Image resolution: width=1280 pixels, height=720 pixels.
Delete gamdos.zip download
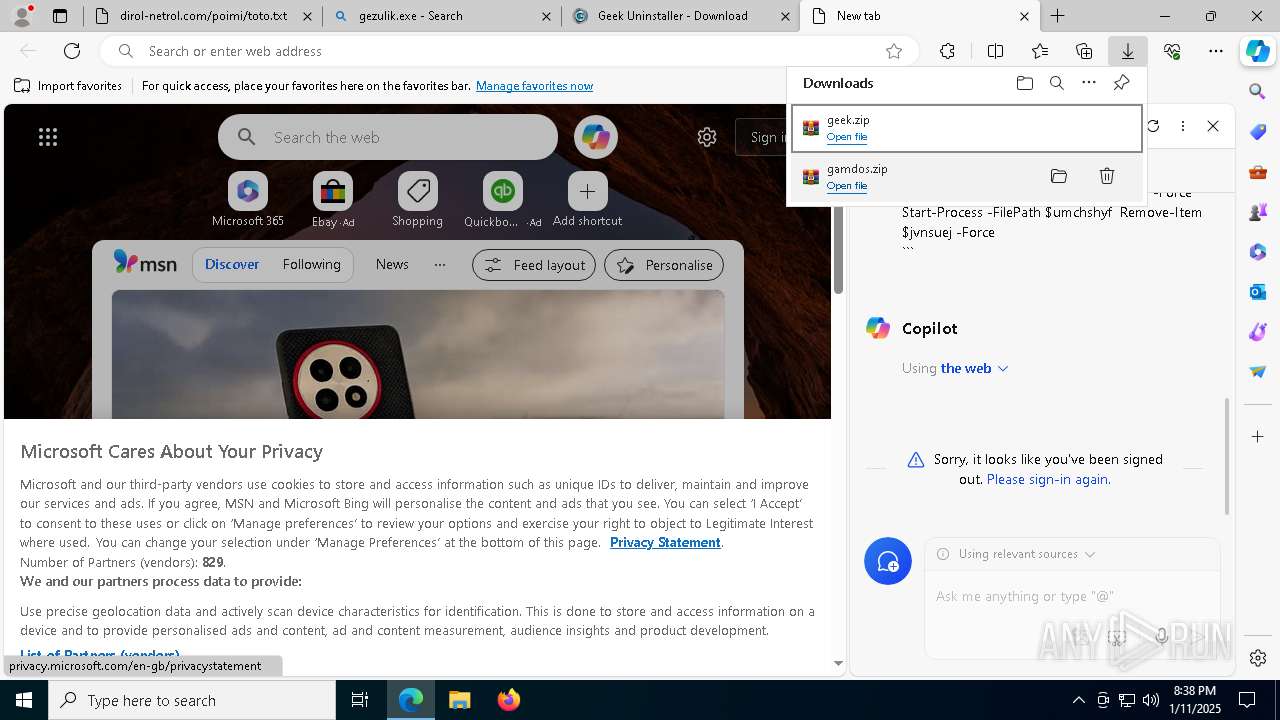click(x=1107, y=176)
